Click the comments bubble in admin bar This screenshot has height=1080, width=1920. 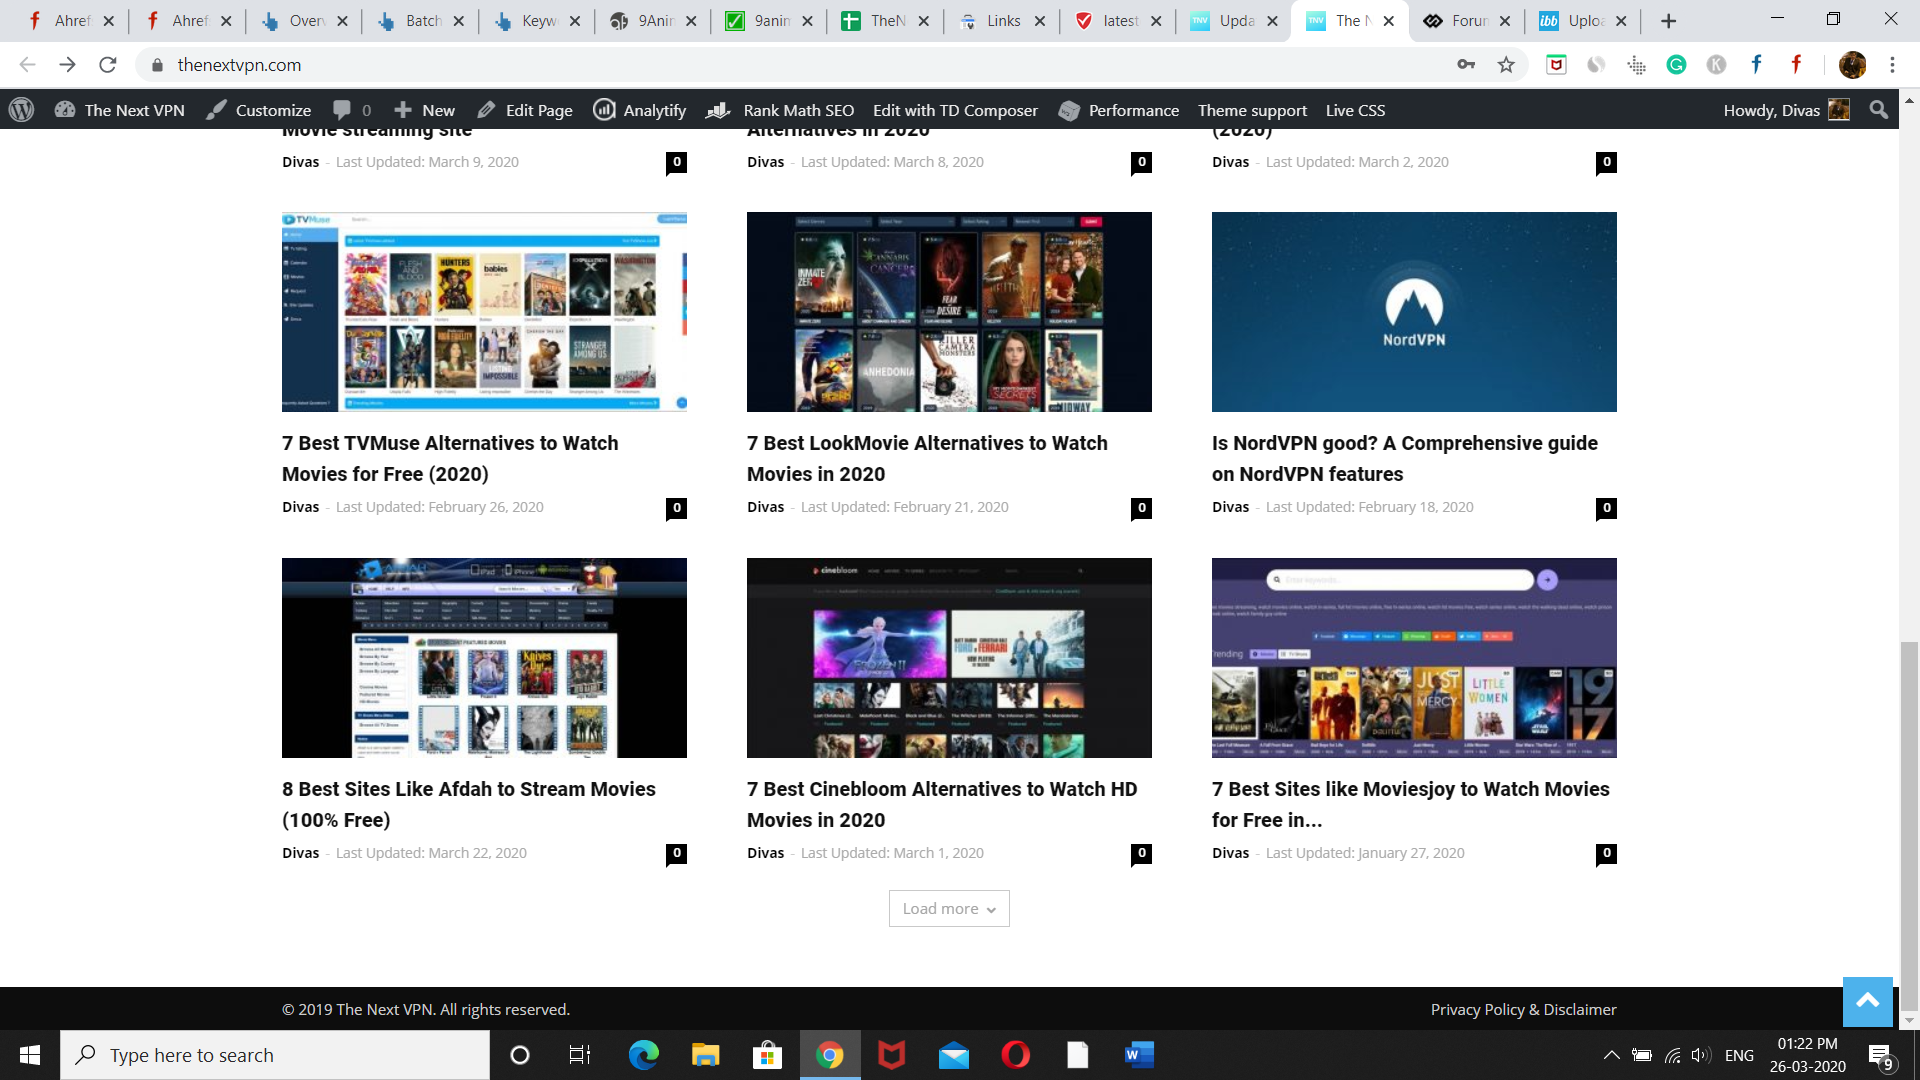pos(352,110)
